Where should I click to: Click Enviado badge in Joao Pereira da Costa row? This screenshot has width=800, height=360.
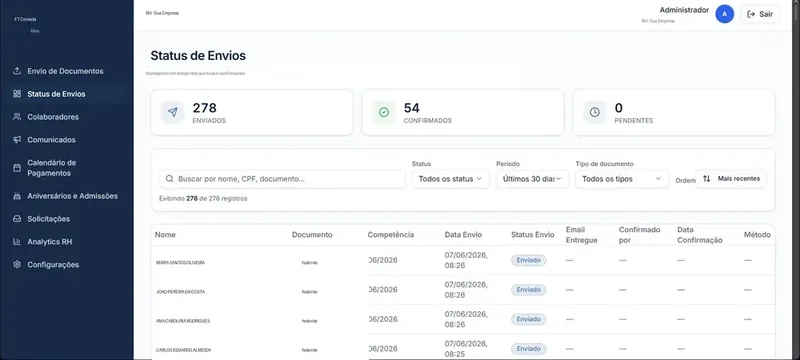coord(529,290)
